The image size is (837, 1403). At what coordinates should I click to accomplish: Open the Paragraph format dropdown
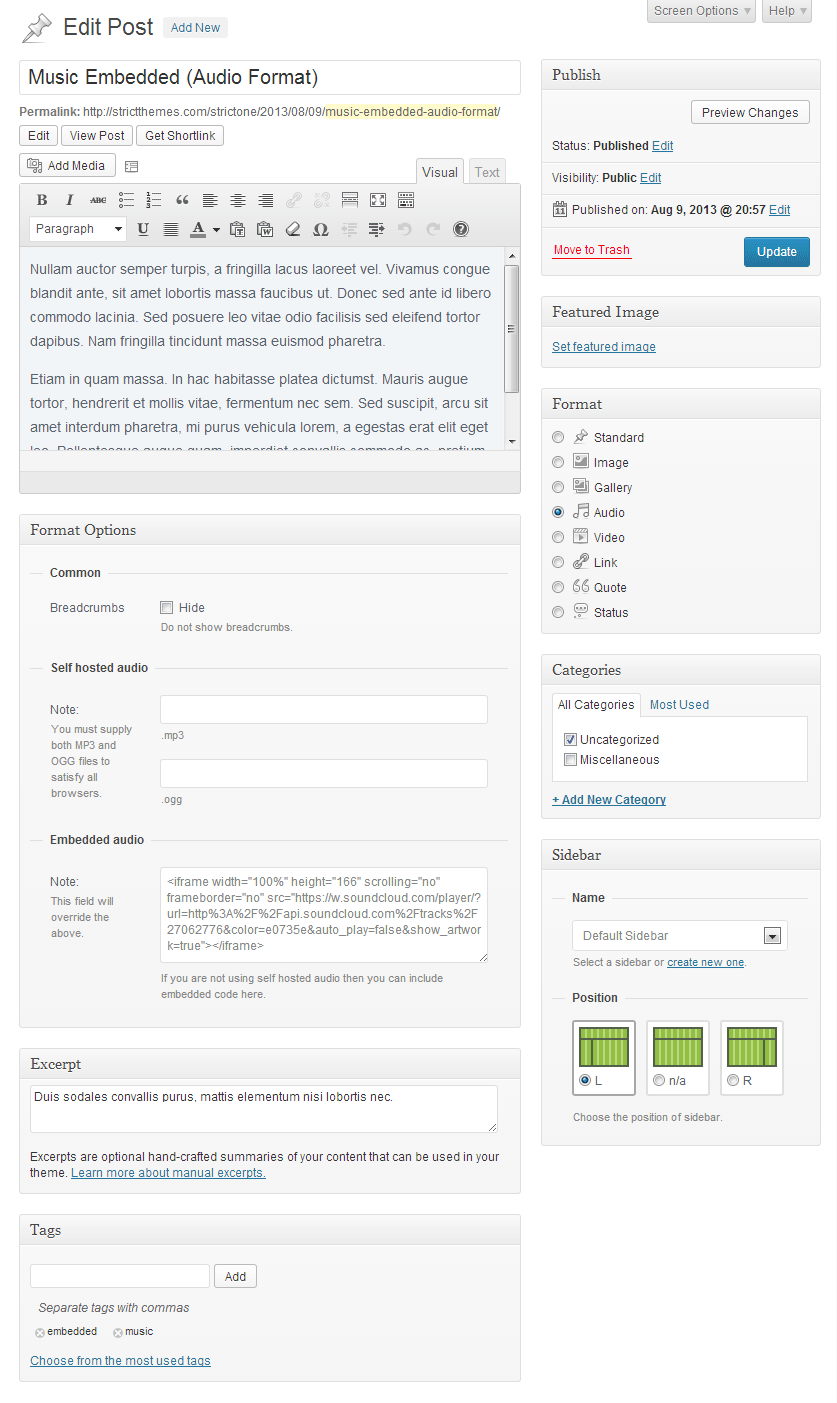78,229
